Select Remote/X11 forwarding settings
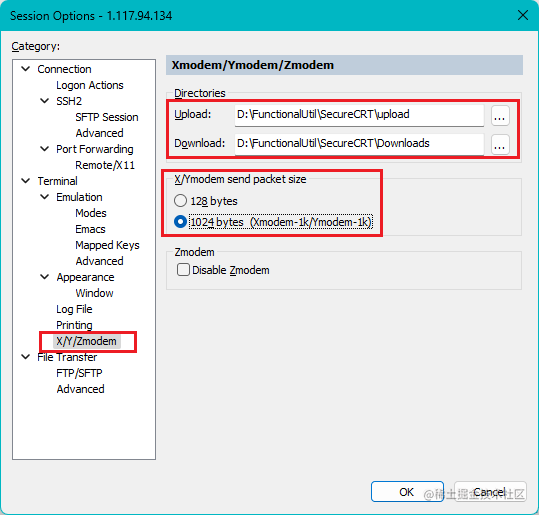Screen dimensions: 539x515 point(105,165)
